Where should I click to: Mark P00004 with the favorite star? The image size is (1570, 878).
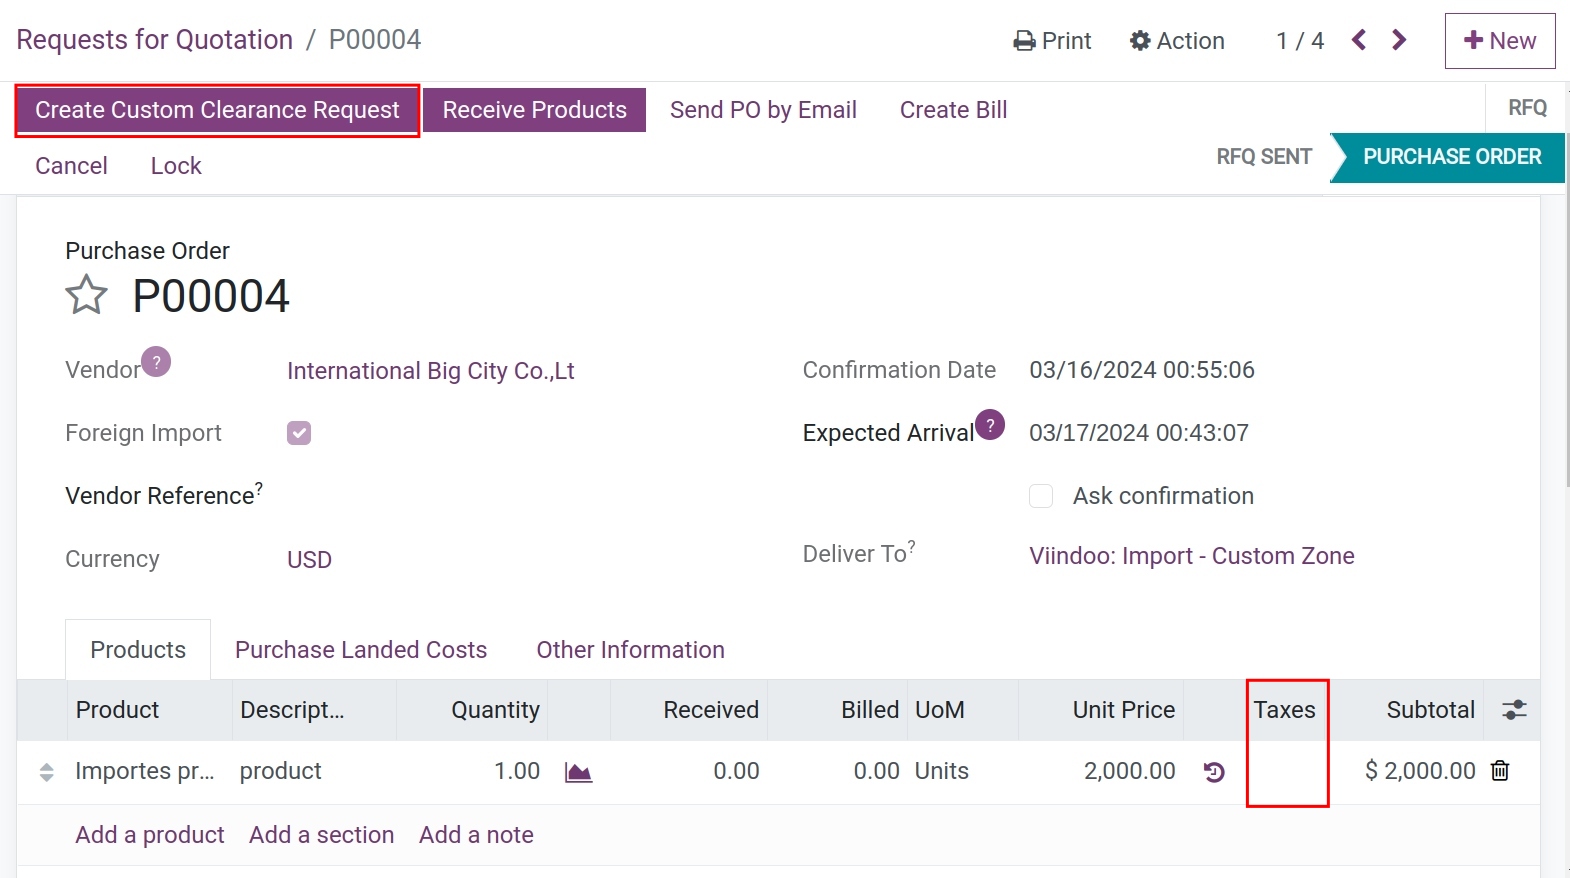(86, 295)
